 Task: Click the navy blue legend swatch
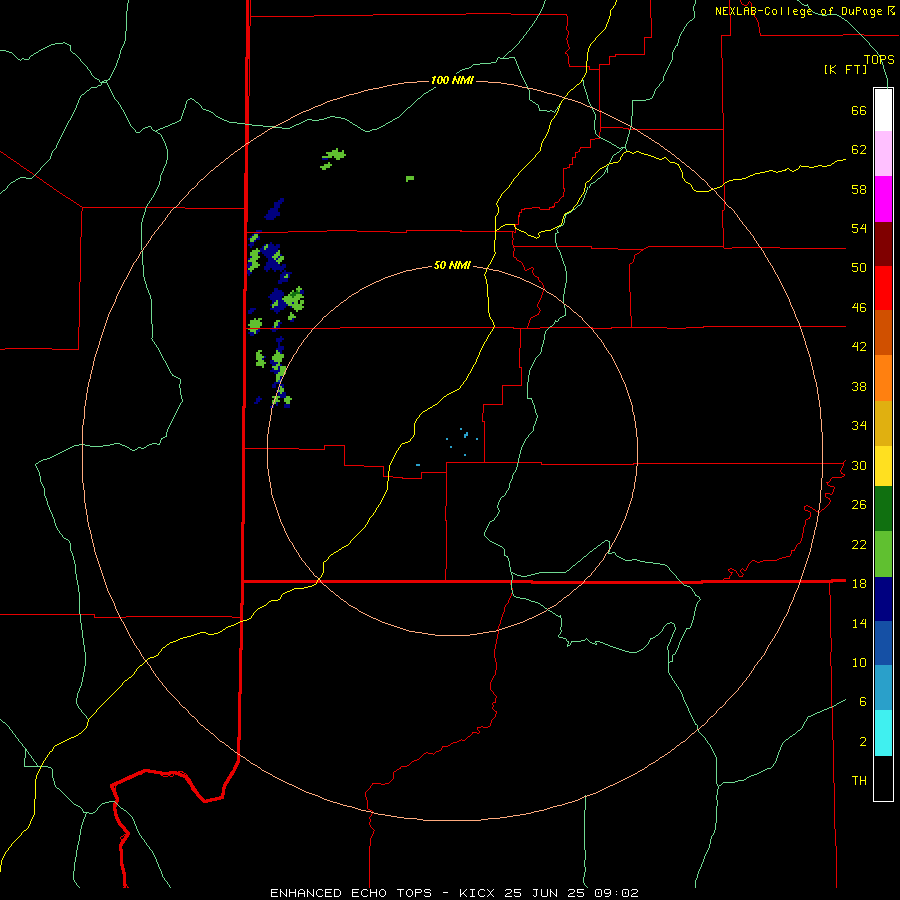point(883,599)
